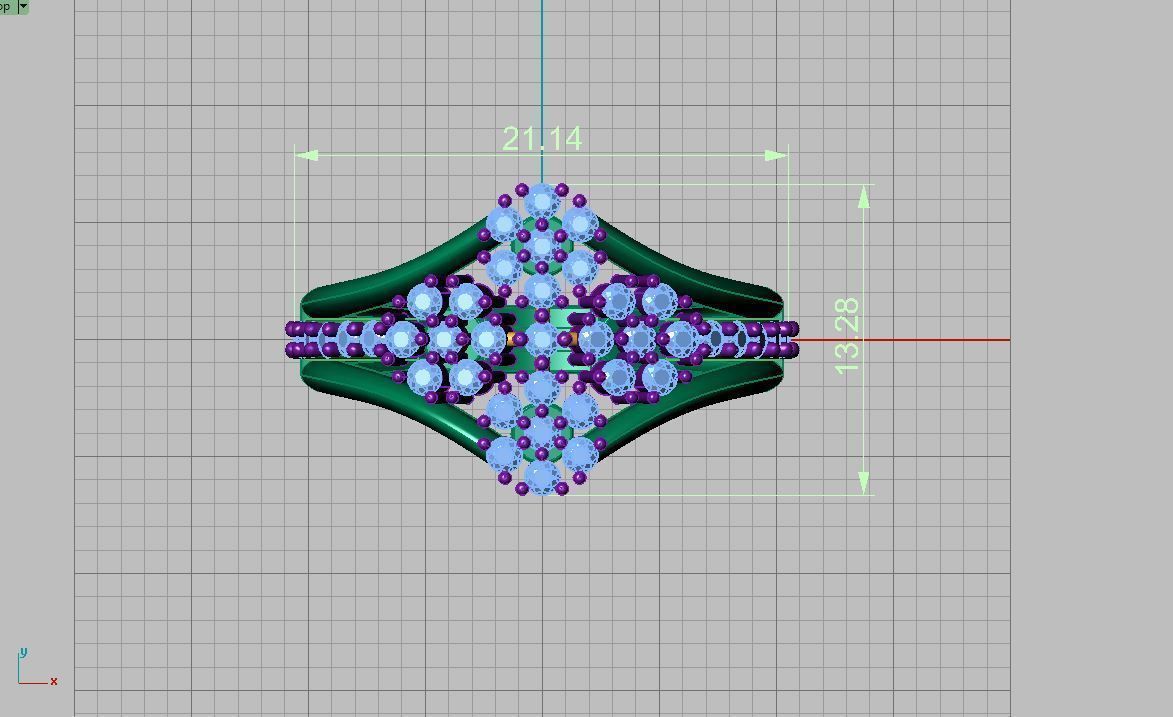Pick the bottommost blue gem on the ring
The image size is (1173, 717).
point(542,478)
